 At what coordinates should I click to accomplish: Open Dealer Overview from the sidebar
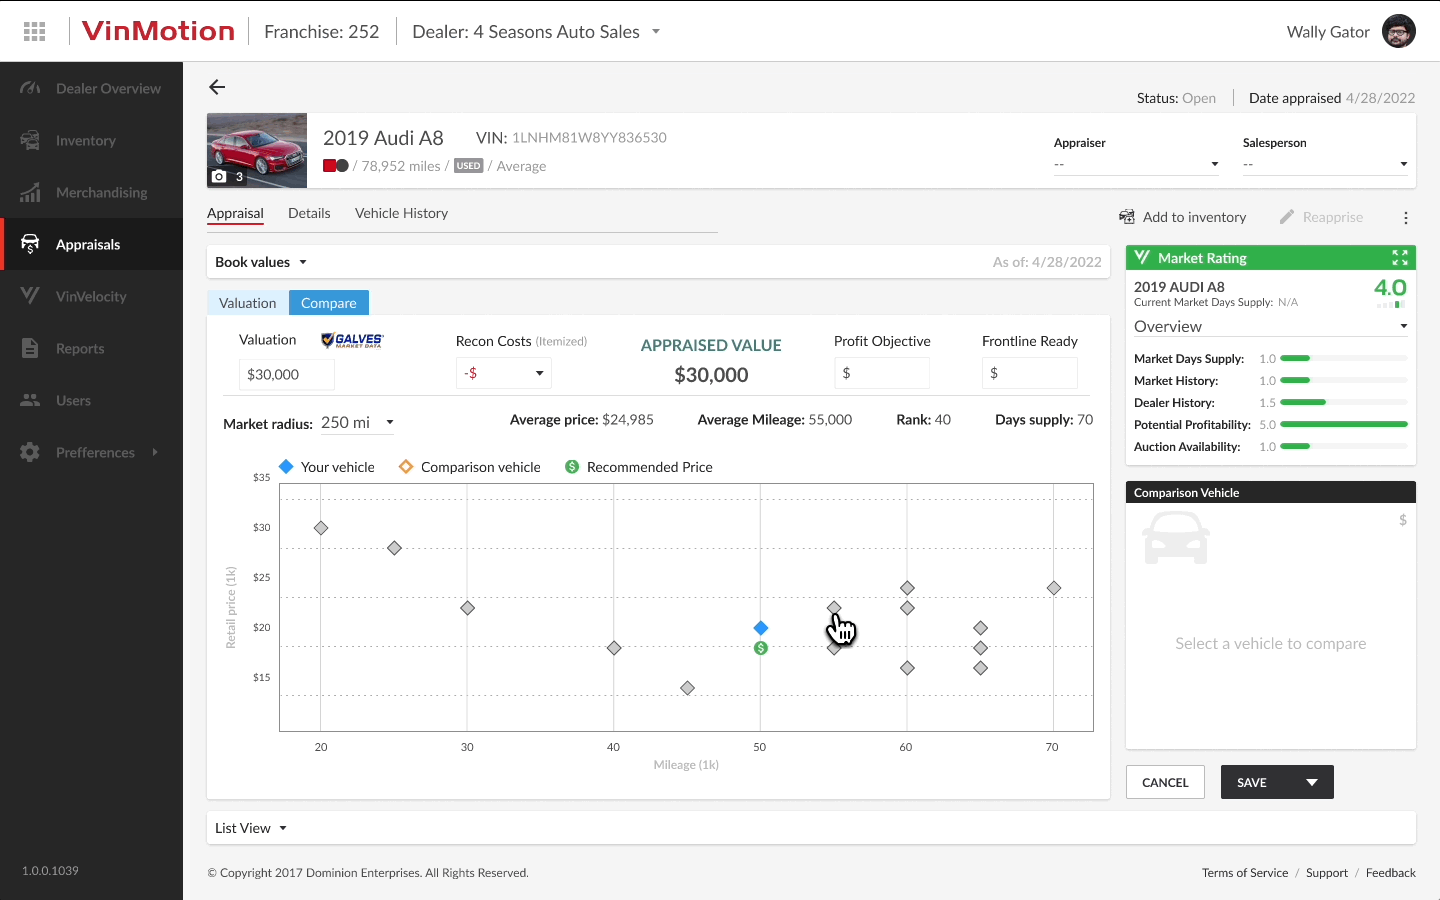[x=30, y=88]
